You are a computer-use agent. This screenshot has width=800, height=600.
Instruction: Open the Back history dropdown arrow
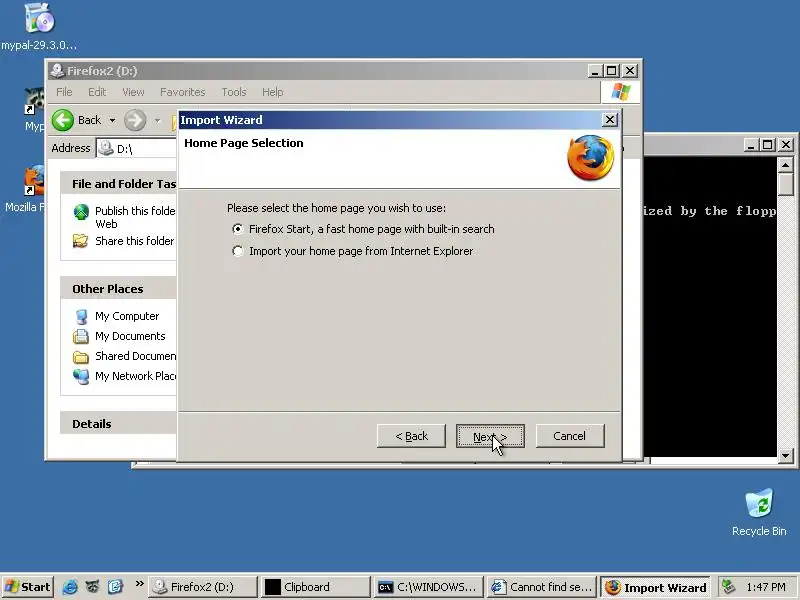[112, 120]
